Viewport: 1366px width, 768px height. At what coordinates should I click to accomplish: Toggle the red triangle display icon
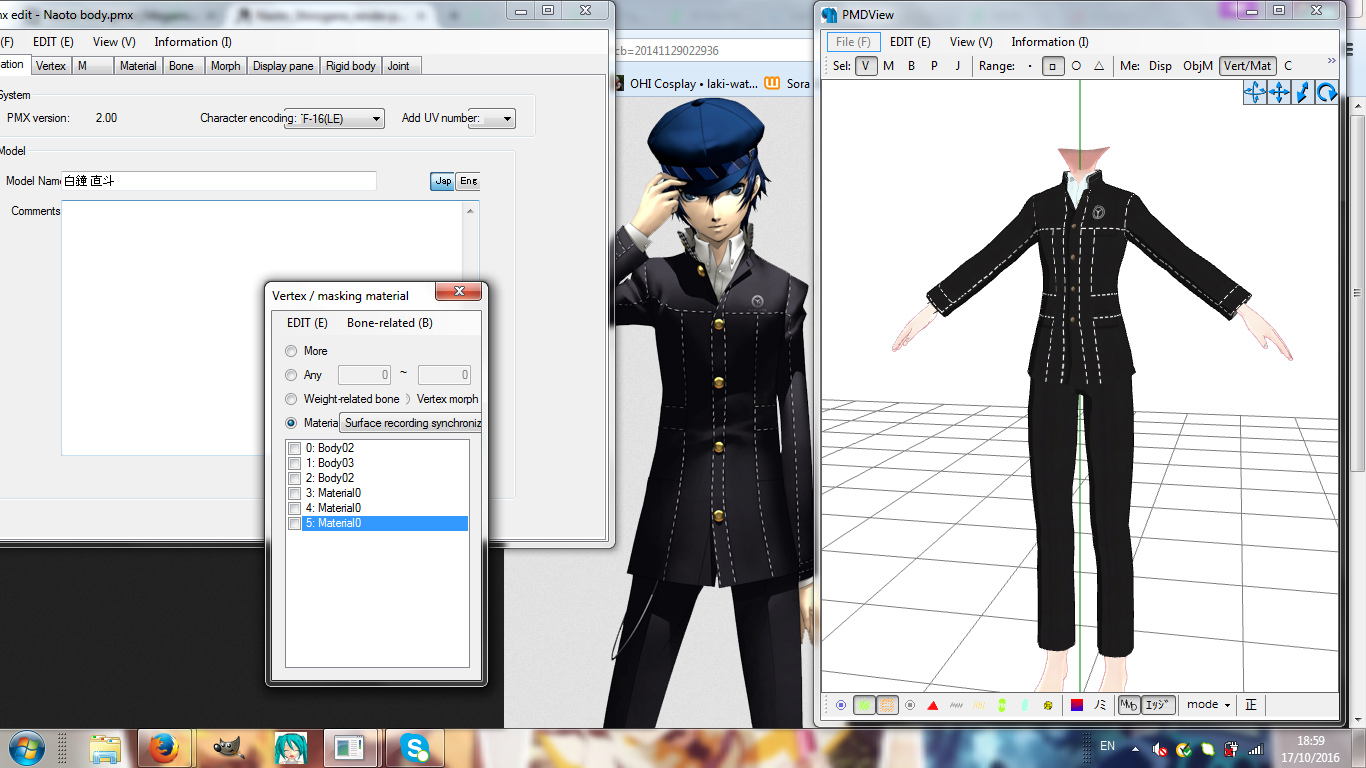click(x=933, y=705)
